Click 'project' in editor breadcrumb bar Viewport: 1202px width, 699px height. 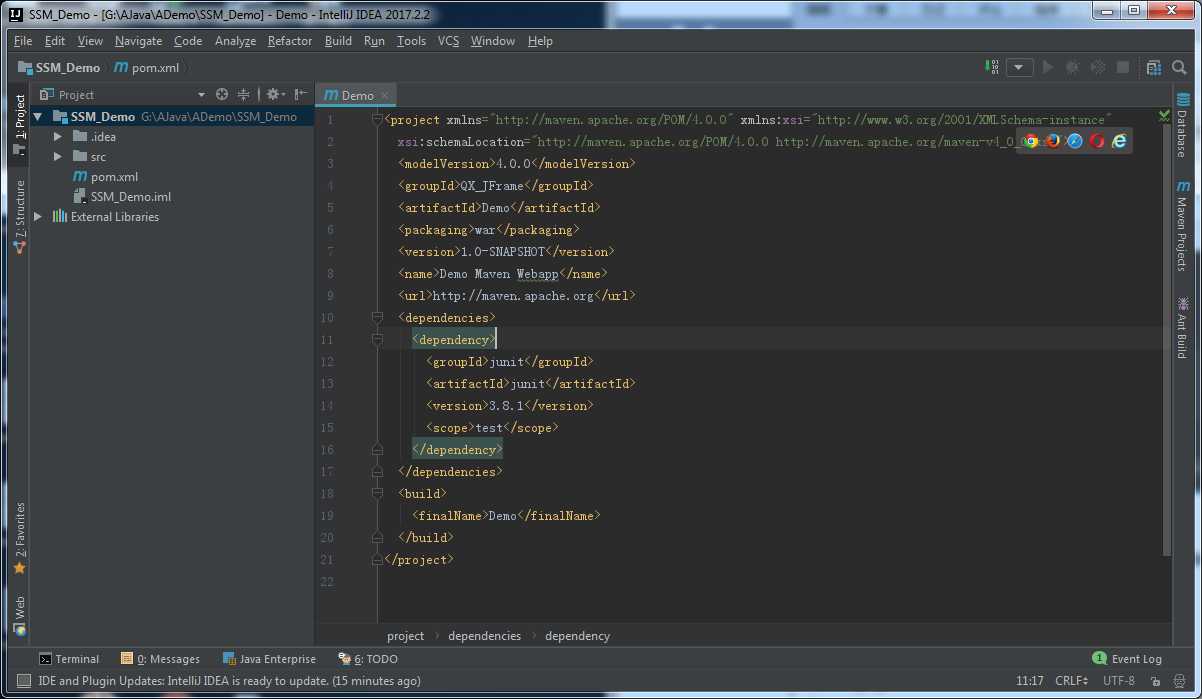point(405,636)
